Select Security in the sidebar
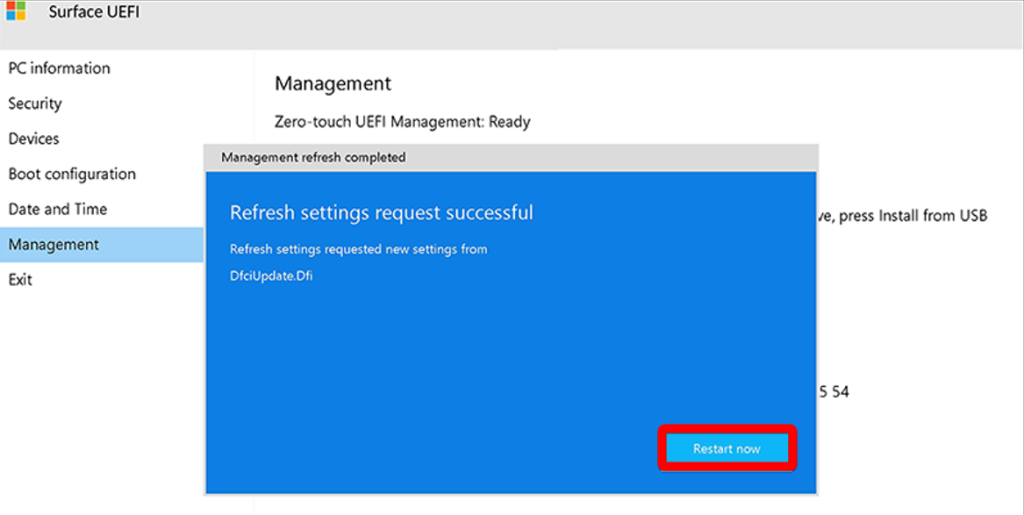Image resolution: width=1024 pixels, height=515 pixels. coord(35,104)
